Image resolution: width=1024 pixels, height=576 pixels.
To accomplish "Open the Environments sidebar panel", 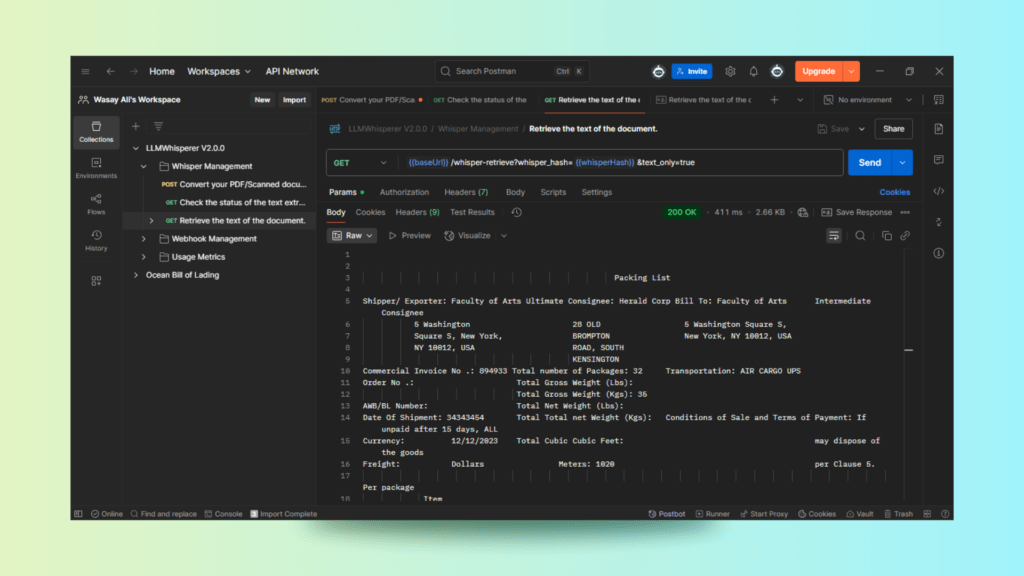I will click(x=96, y=167).
